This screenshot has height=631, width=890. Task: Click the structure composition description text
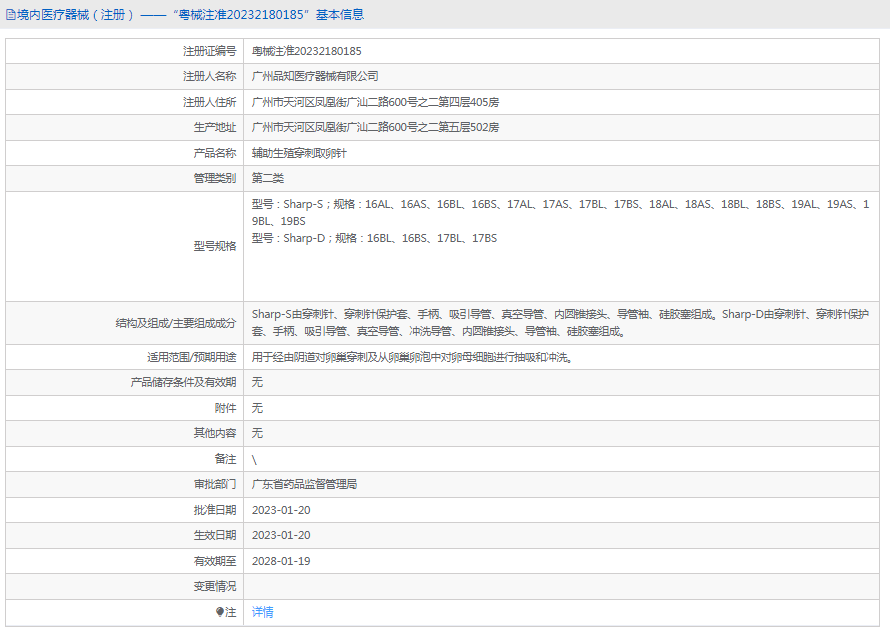point(560,322)
